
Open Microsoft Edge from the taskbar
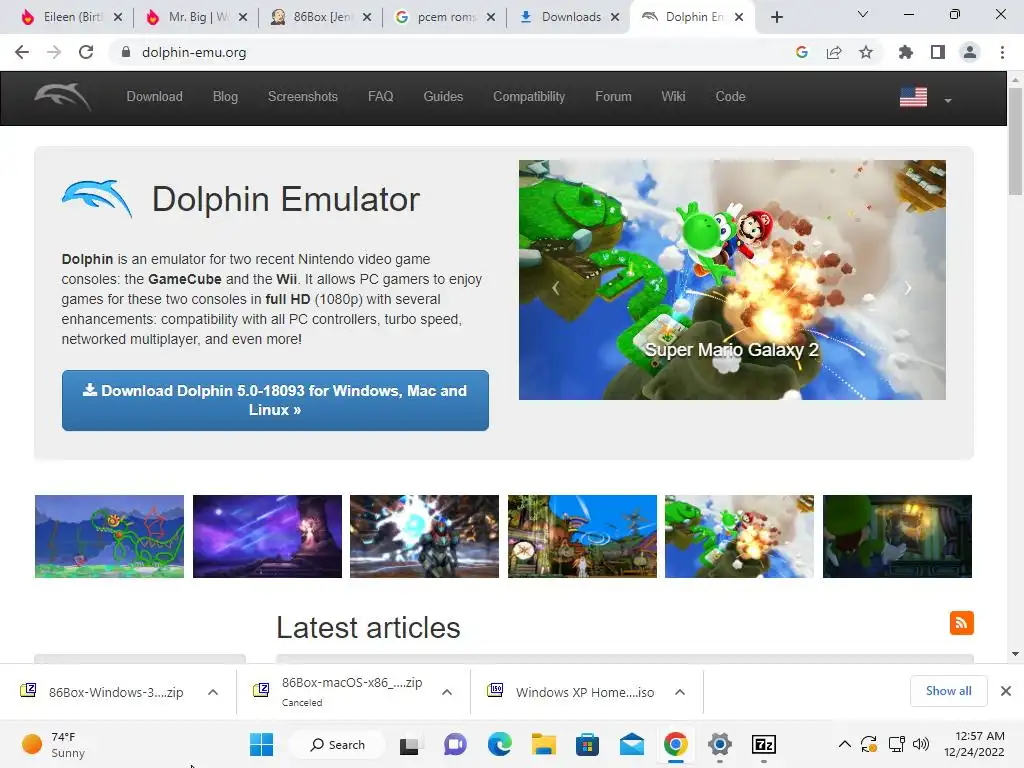tap(500, 744)
